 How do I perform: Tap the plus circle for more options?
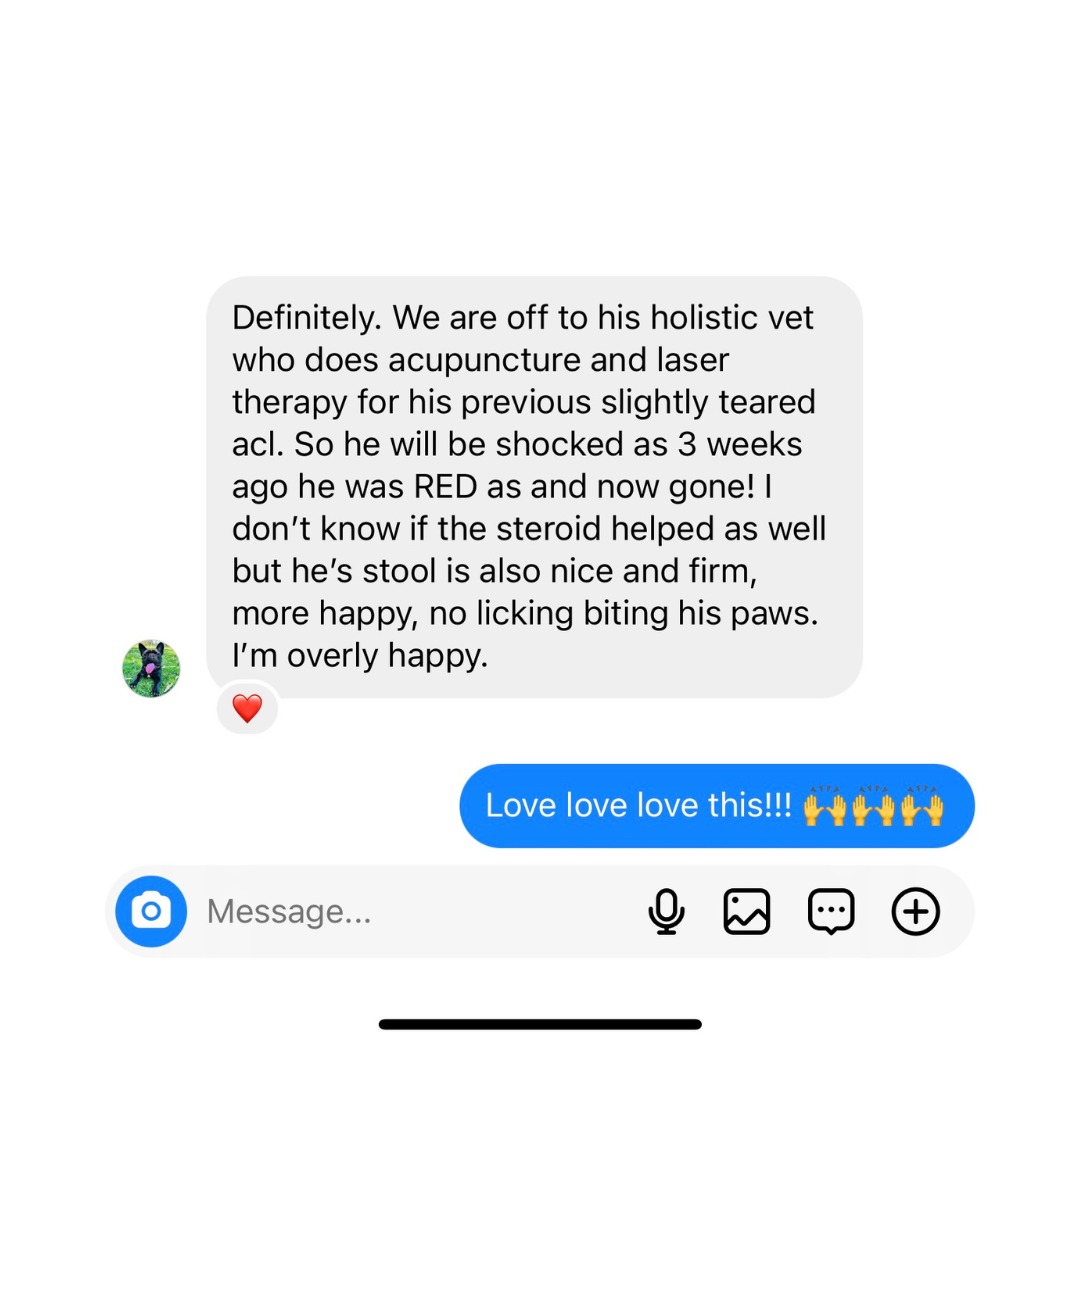click(916, 911)
